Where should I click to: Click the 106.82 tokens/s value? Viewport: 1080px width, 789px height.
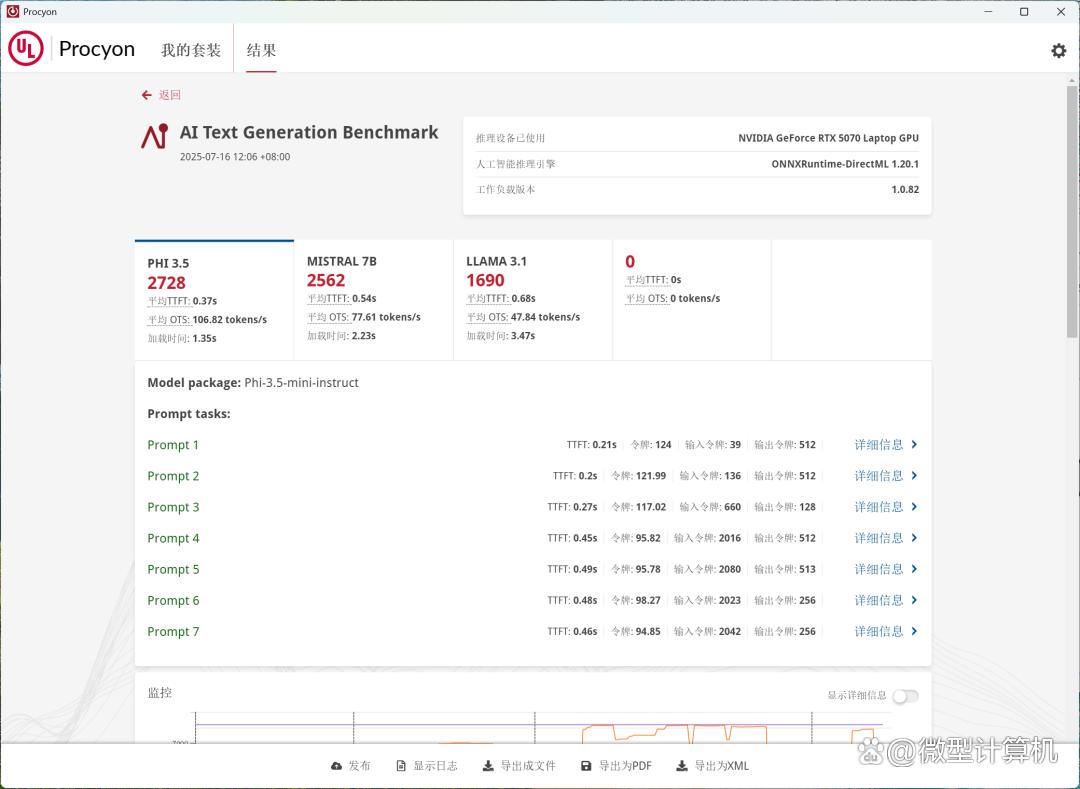point(229,319)
